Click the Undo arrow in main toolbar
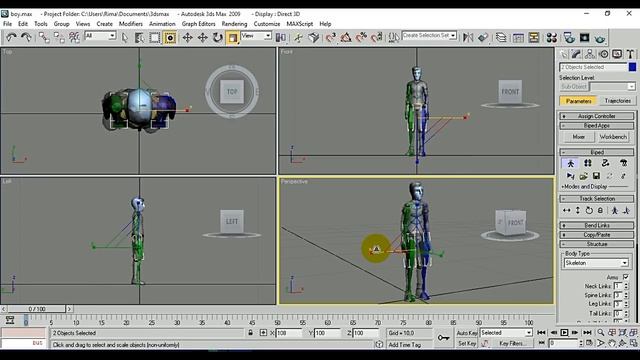Viewport: 640px width, 360px height. [x=11, y=38]
